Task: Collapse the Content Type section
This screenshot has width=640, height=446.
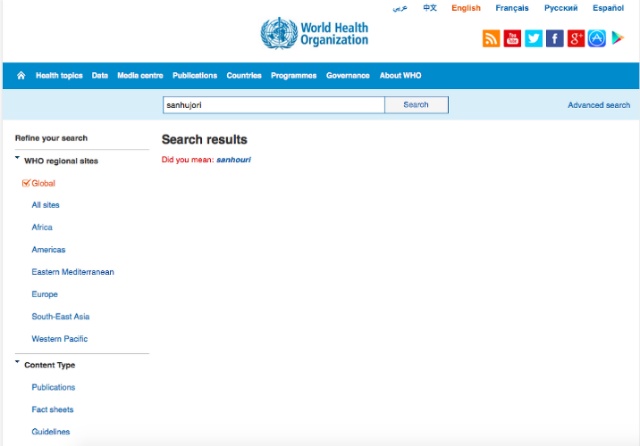Action: (x=18, y=364)
